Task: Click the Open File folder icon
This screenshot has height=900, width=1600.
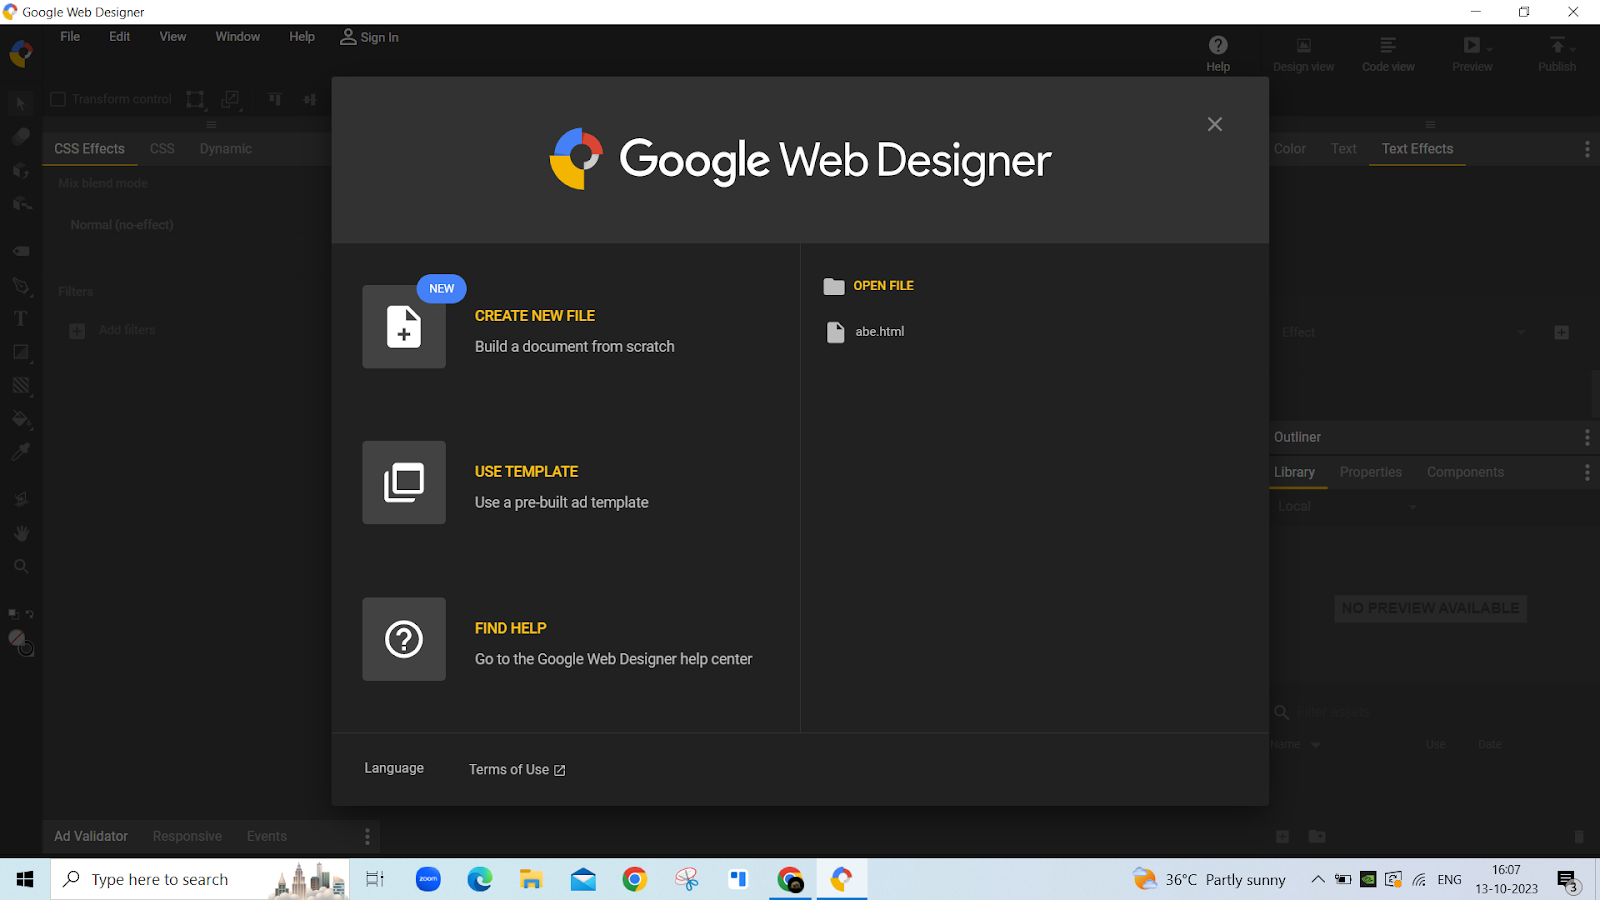Action: click(834, 286)
